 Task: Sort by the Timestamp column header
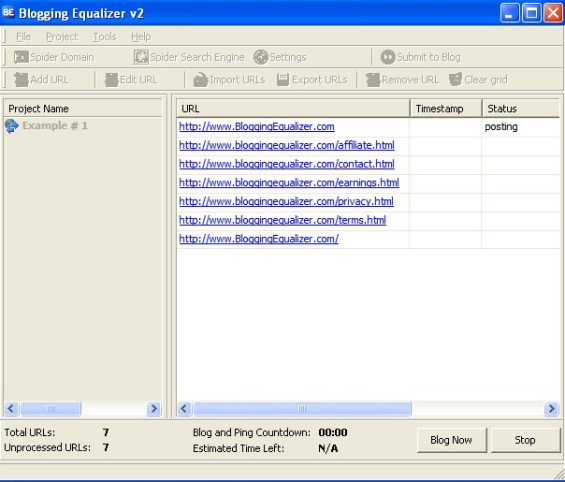pos(446,108)
